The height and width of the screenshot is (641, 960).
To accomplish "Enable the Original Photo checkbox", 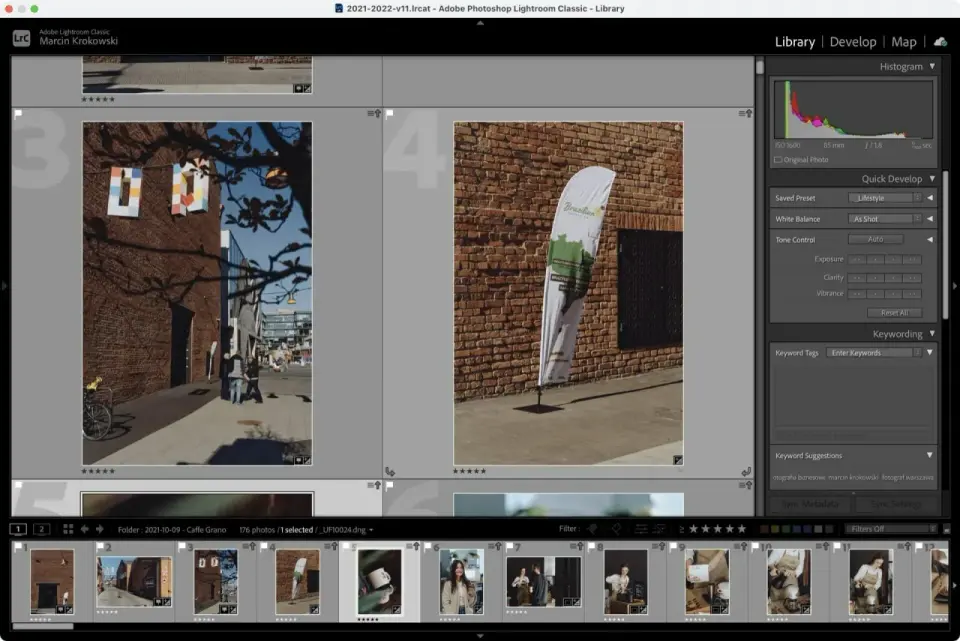I will click(x=778, y=160).
